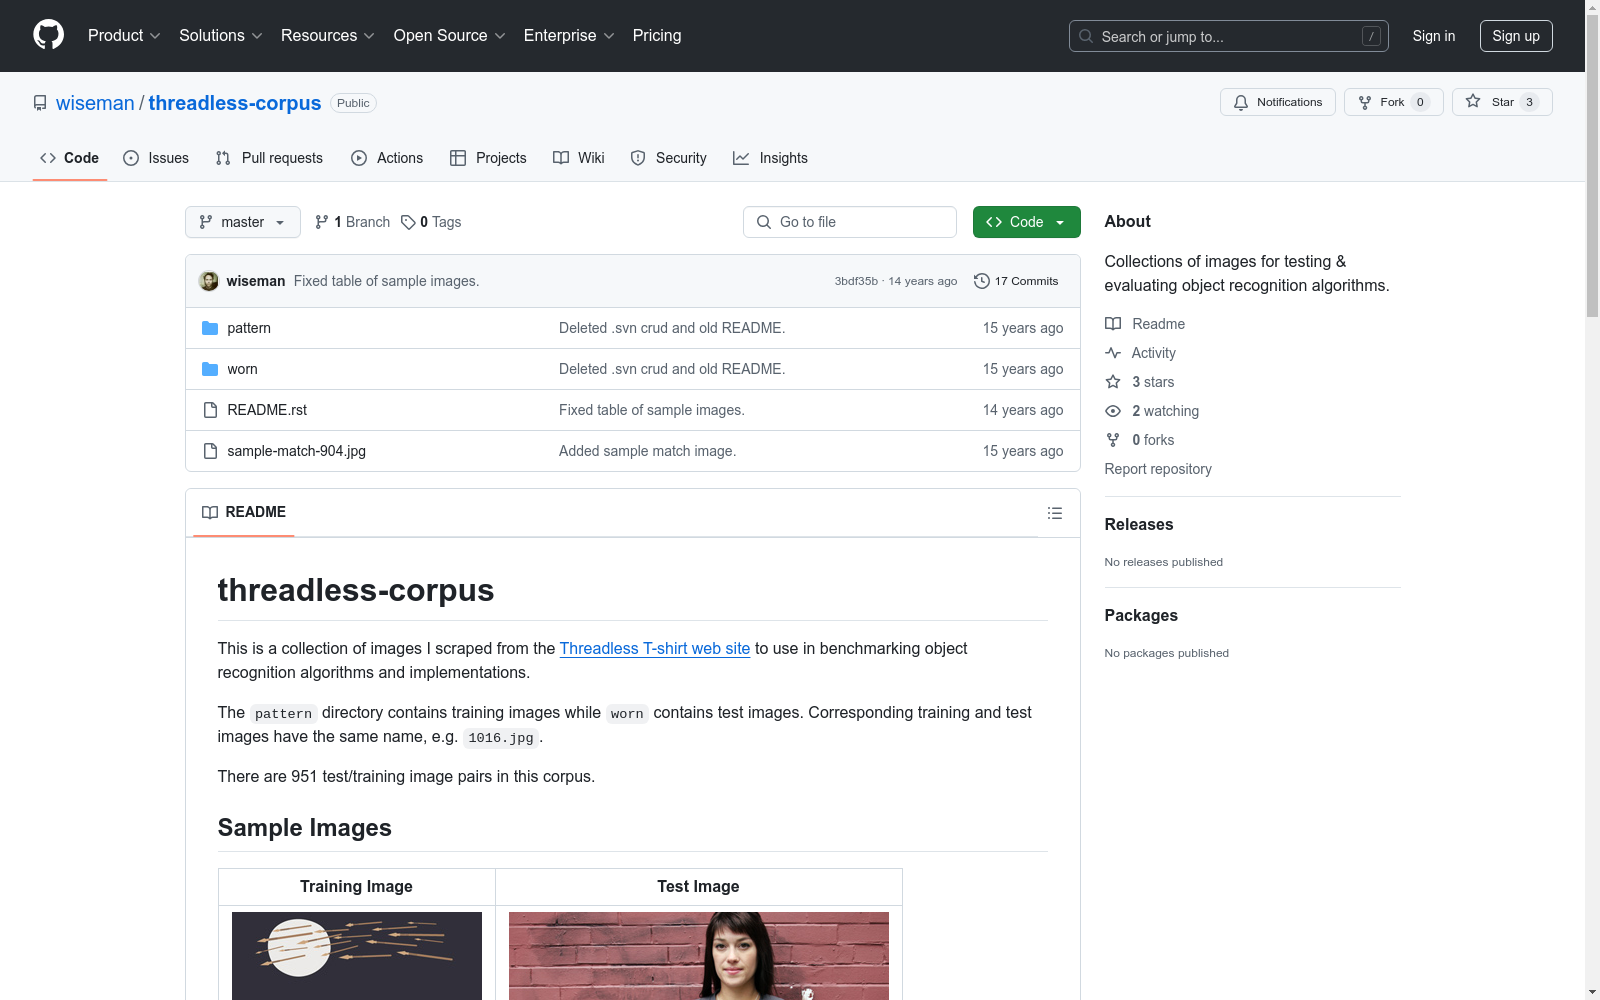This screenshot has width=1600, height=1000.
Task: Click the pattern folder icon
Action: 210,328
